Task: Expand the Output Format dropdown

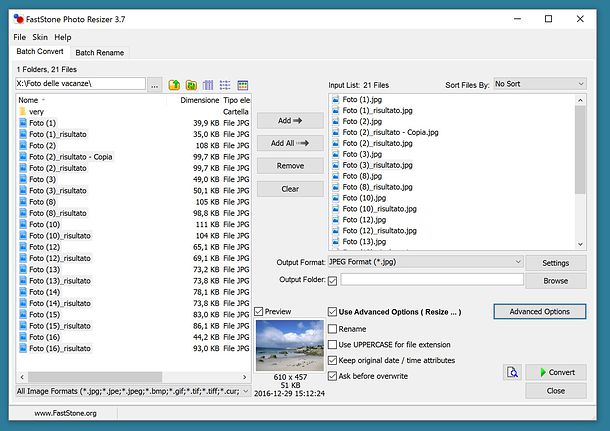Action: point(426,262)
